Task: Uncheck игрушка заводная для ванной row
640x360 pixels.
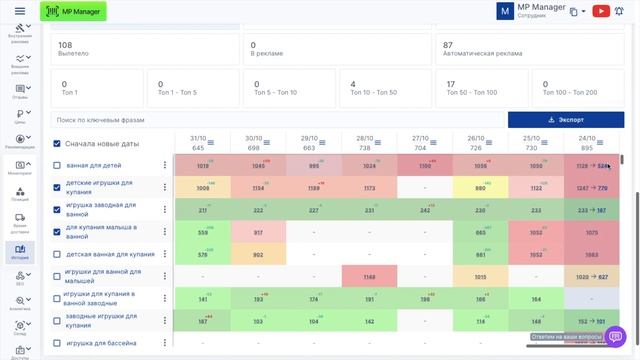Action: coord(57,209)
